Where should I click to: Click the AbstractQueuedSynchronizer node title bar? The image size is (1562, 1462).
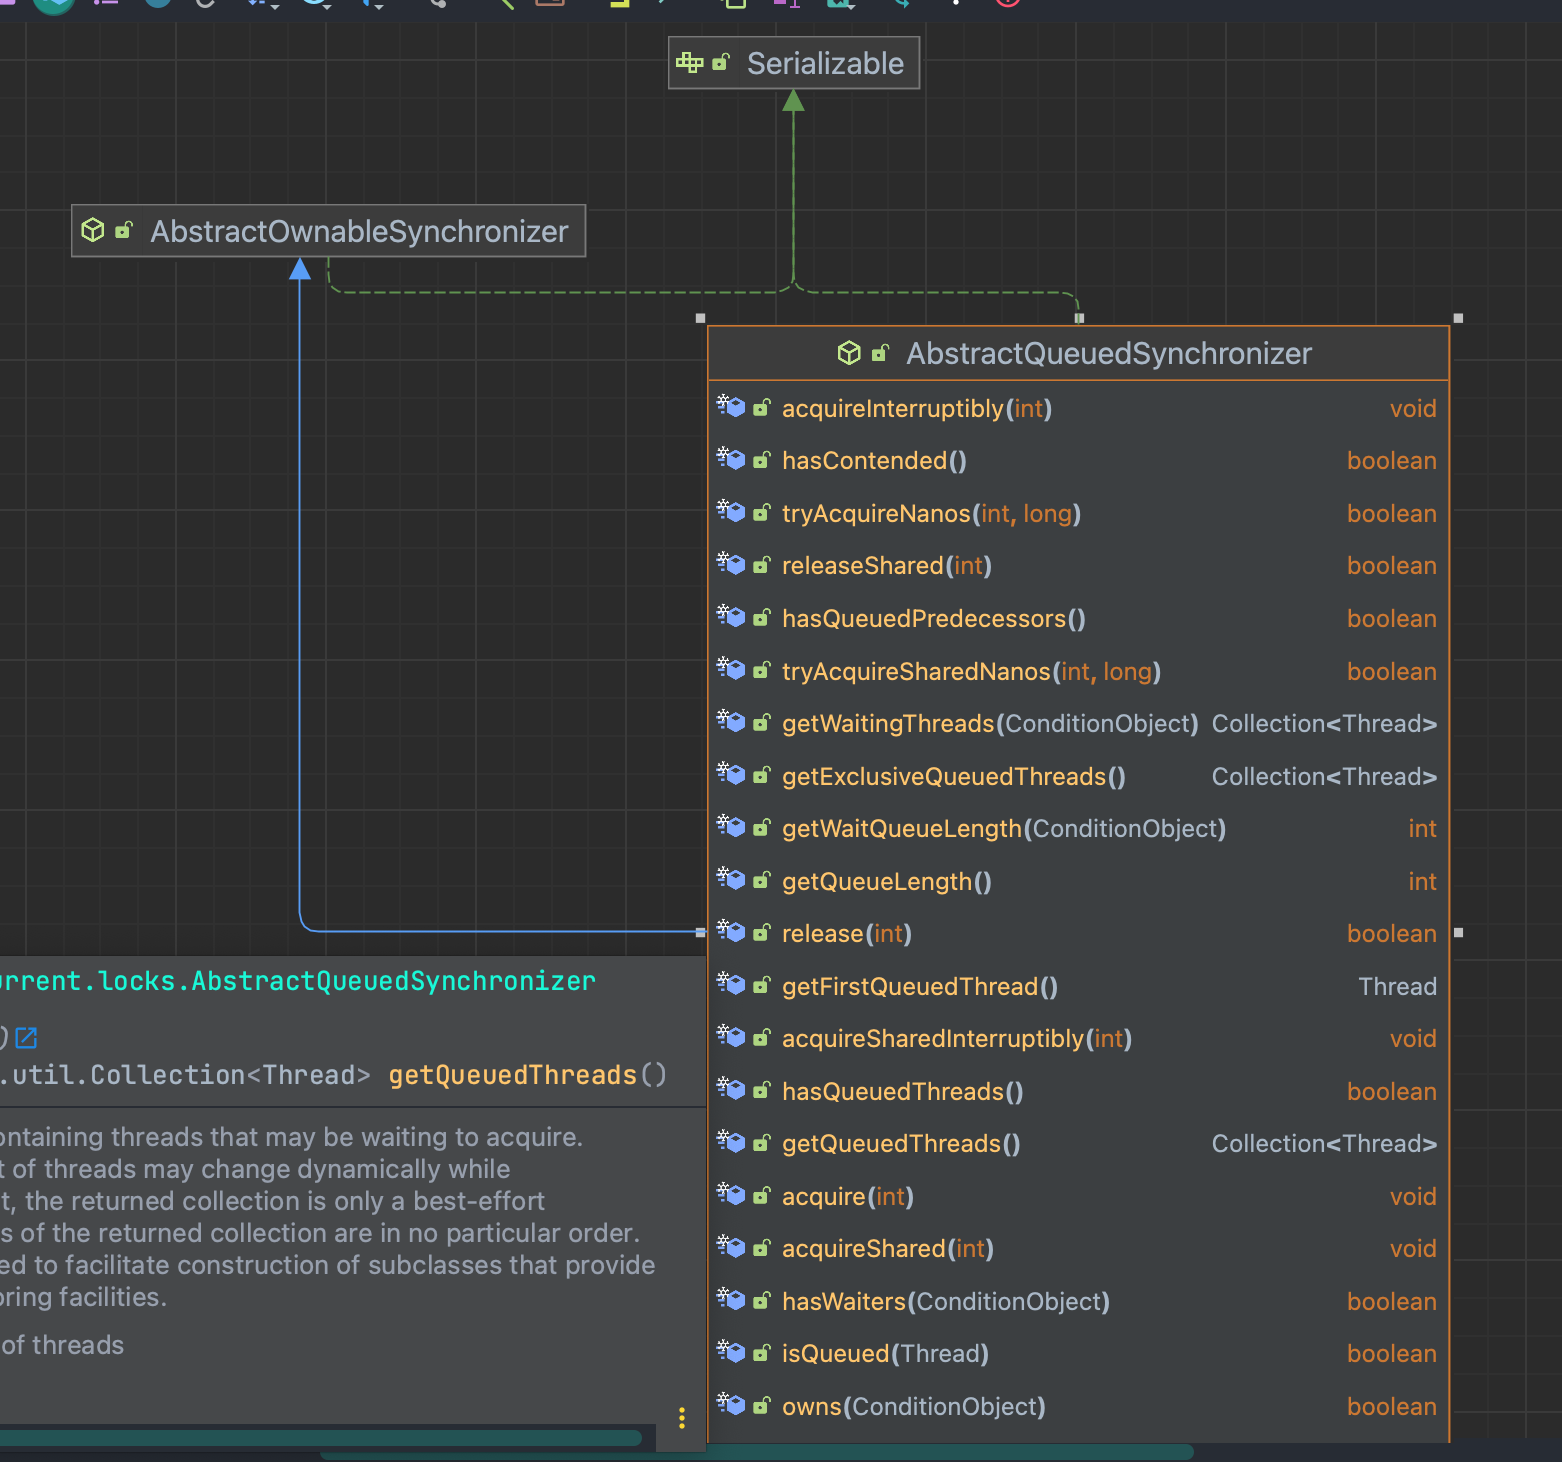(1108, 353)
